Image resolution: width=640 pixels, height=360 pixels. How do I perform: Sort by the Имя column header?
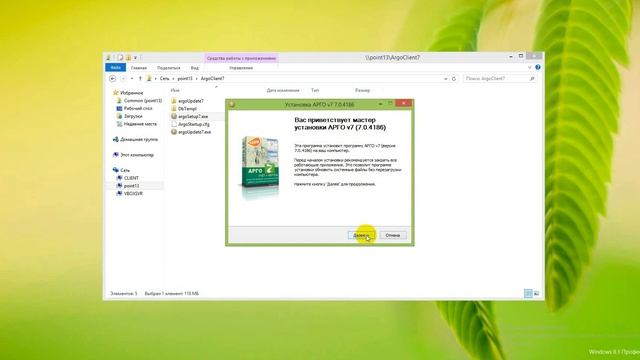175,90
